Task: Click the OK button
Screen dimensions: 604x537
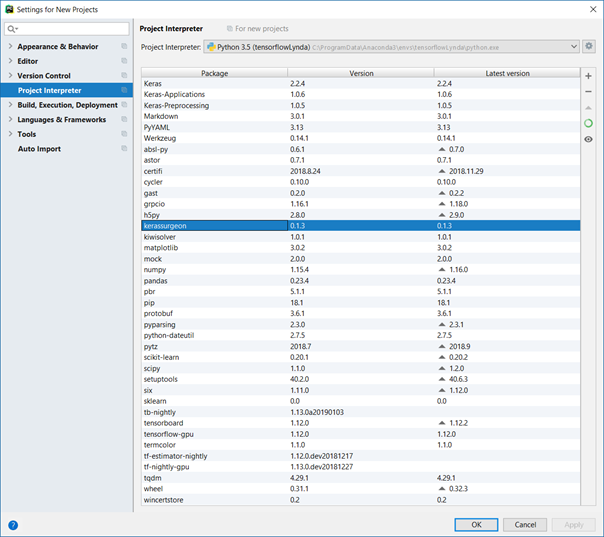Action: pyautogui.click(x=476, y=525)
